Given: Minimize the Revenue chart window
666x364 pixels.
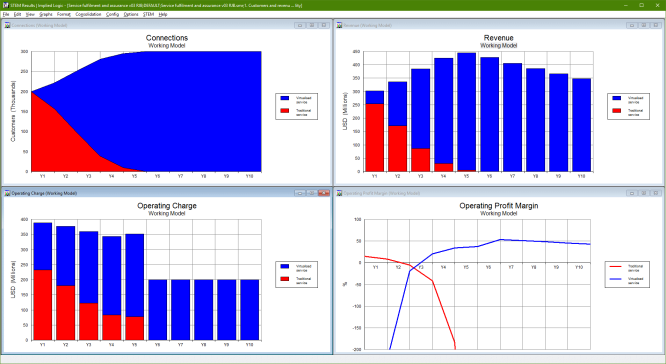Looking at the screenshot, I should (632, 25).
